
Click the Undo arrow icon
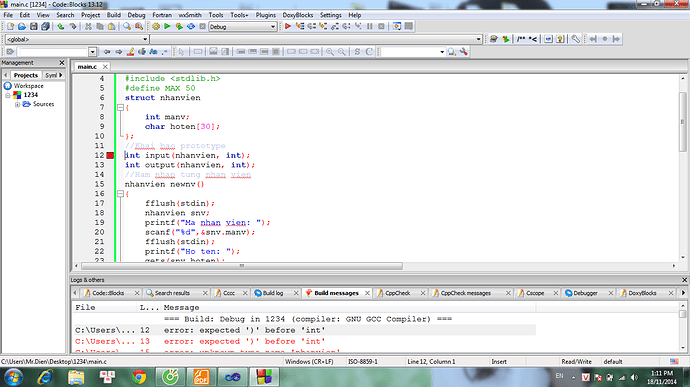click(61, 27)
